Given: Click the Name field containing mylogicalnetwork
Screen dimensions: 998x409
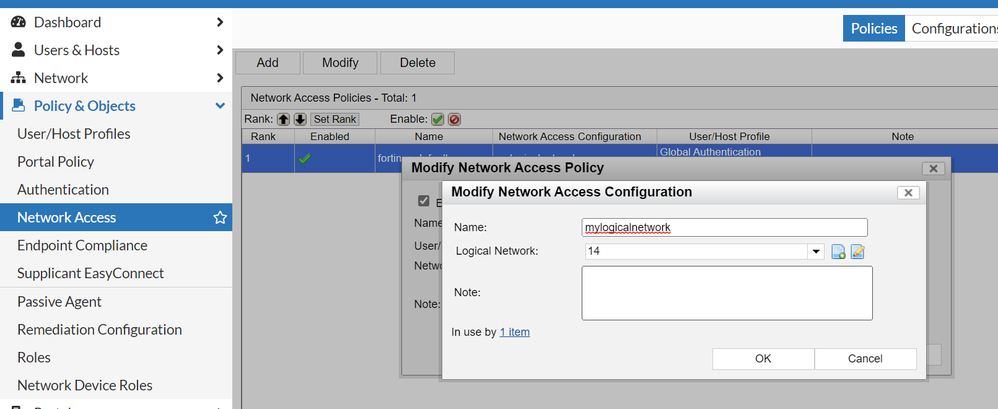Looking at the screenshot, I should [724, 227].
